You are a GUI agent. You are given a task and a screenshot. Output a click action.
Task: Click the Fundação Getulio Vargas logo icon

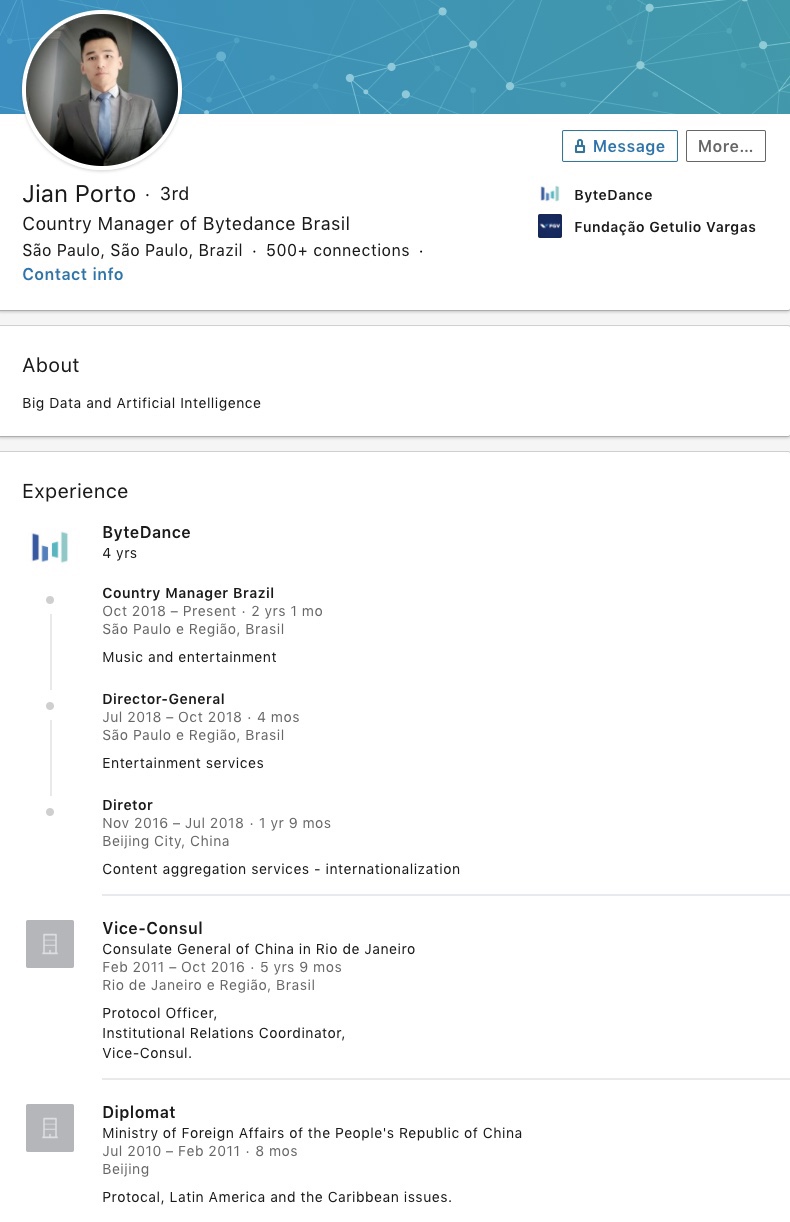[x=550, y=227]
